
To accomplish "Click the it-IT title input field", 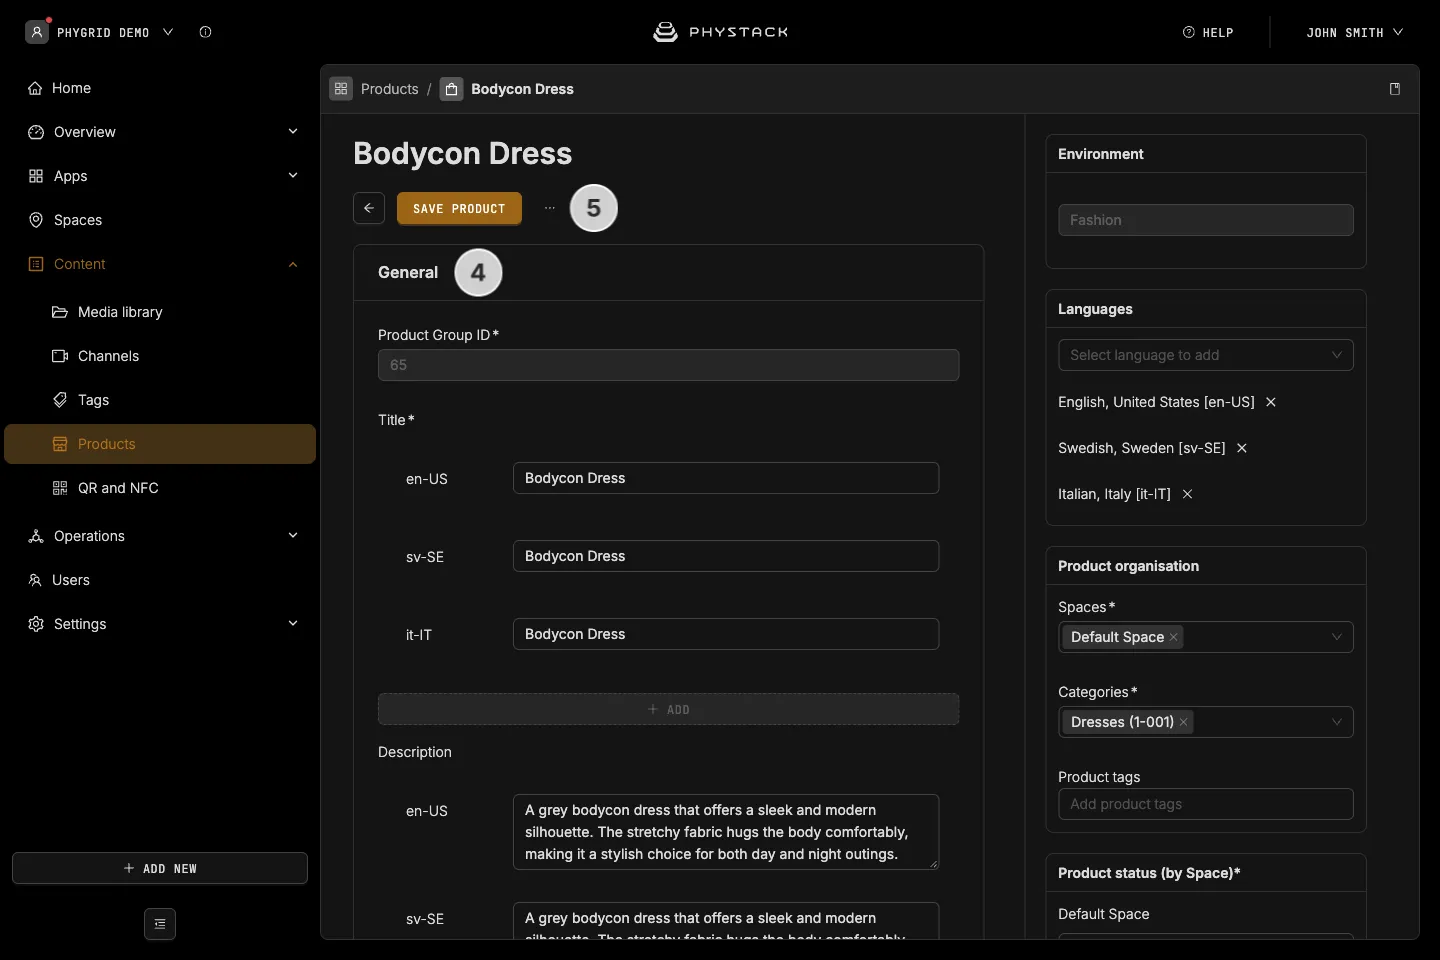I will tap(726, 634).
